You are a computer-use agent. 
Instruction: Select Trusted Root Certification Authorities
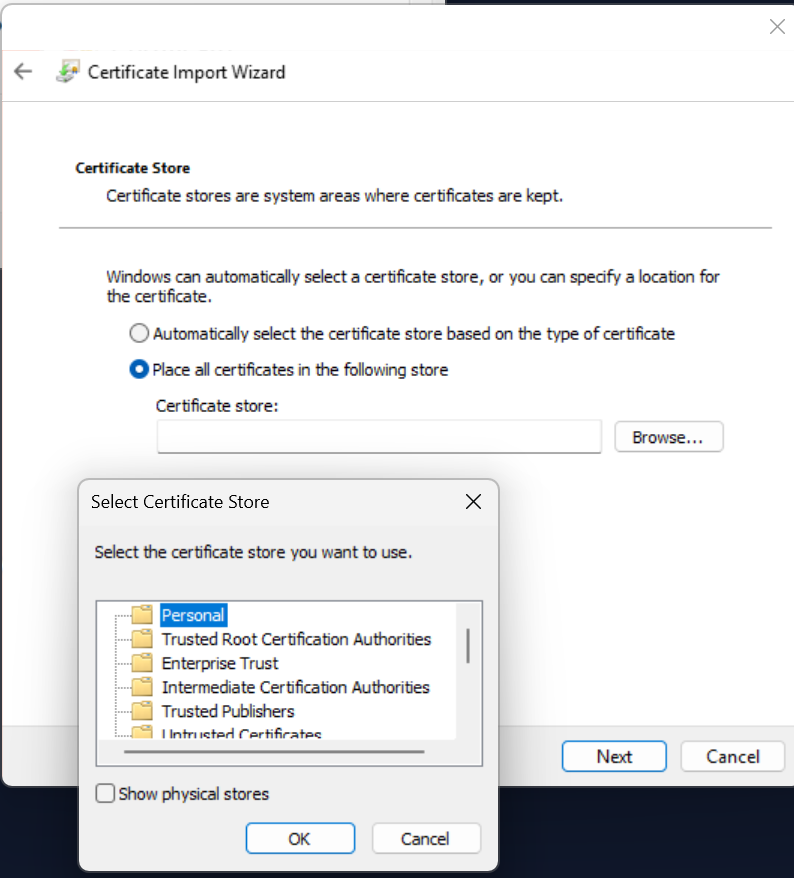296,639
